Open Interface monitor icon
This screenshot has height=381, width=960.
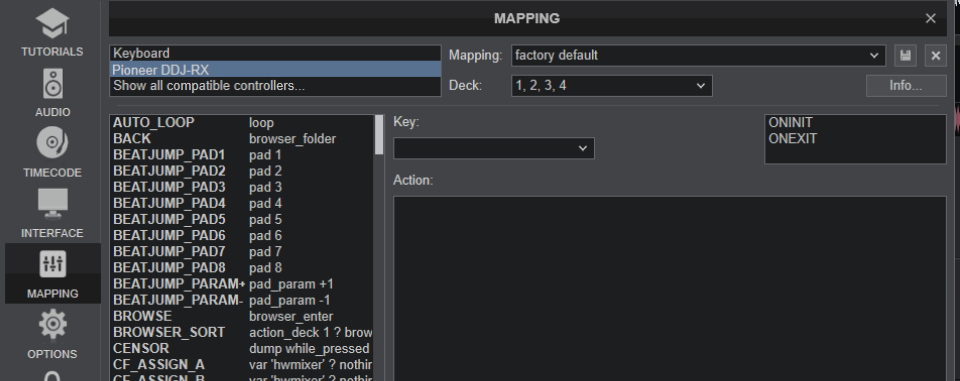click(x=52, y=203)
